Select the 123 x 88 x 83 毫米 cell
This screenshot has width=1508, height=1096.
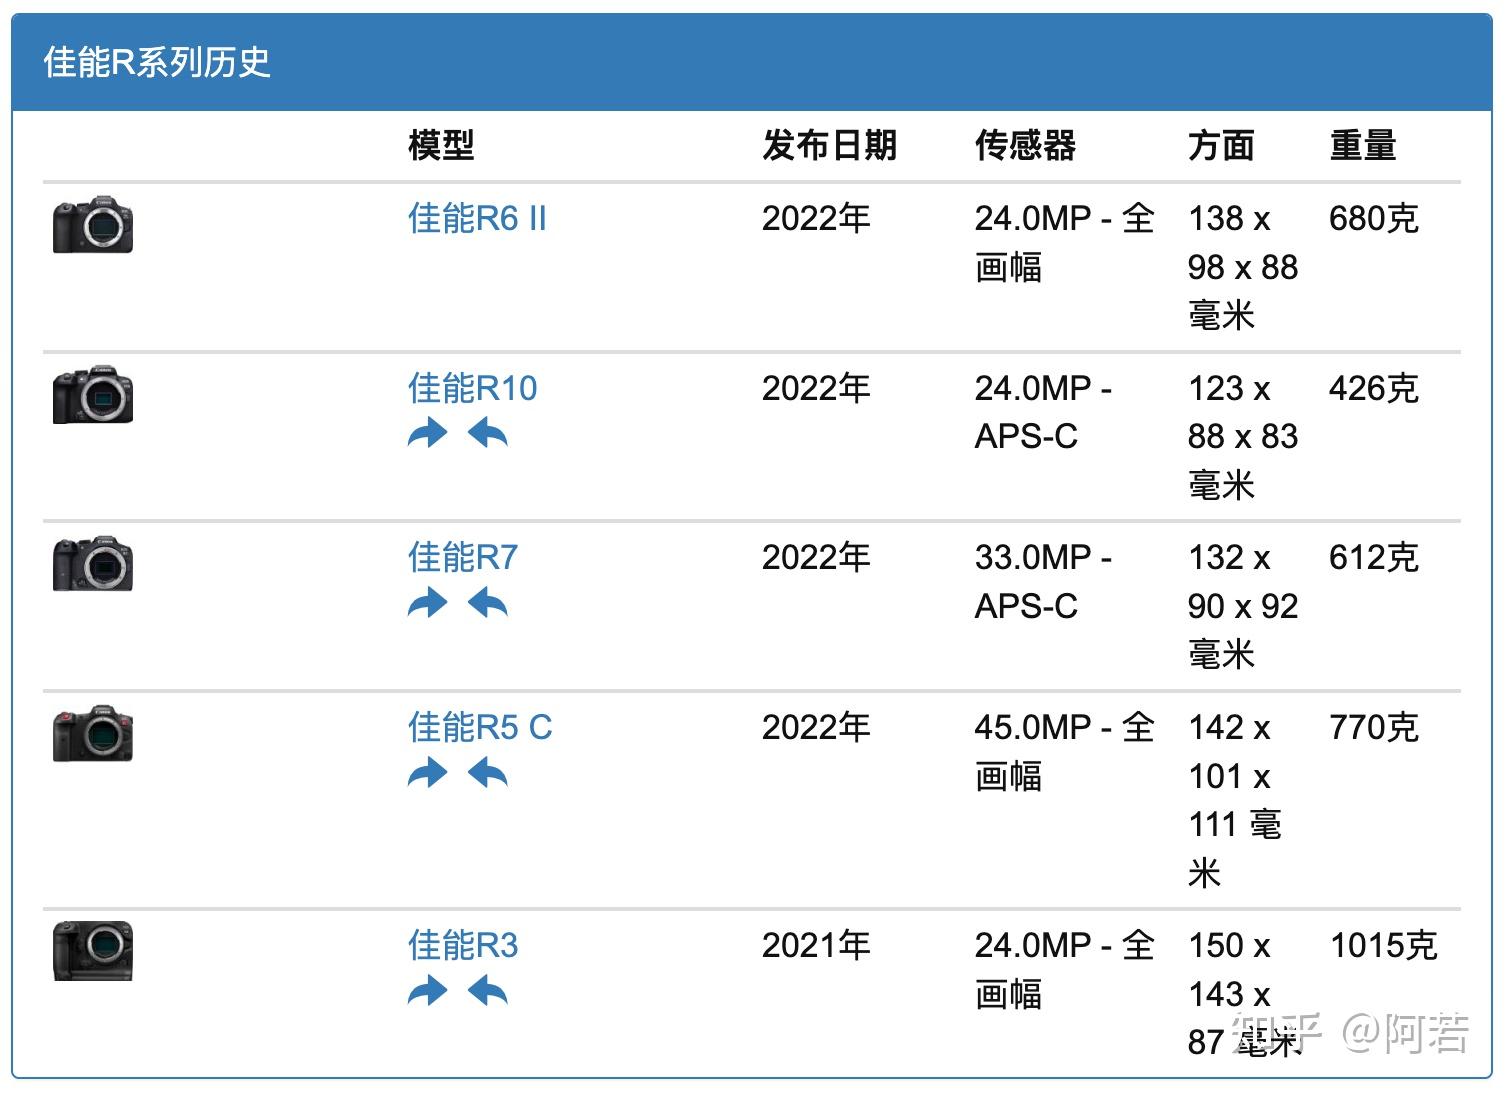(1243, 437)
